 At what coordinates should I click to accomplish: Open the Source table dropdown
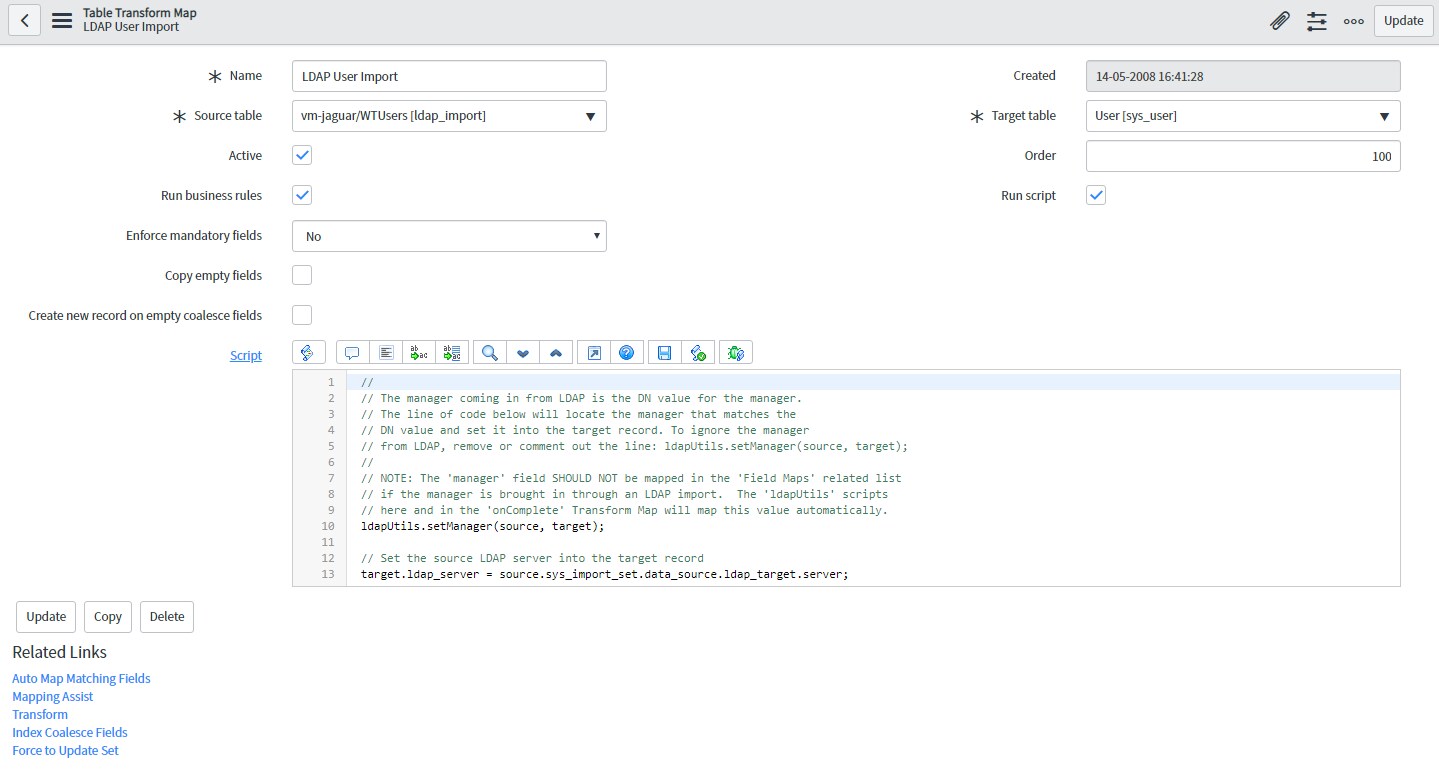pos(449,116)
